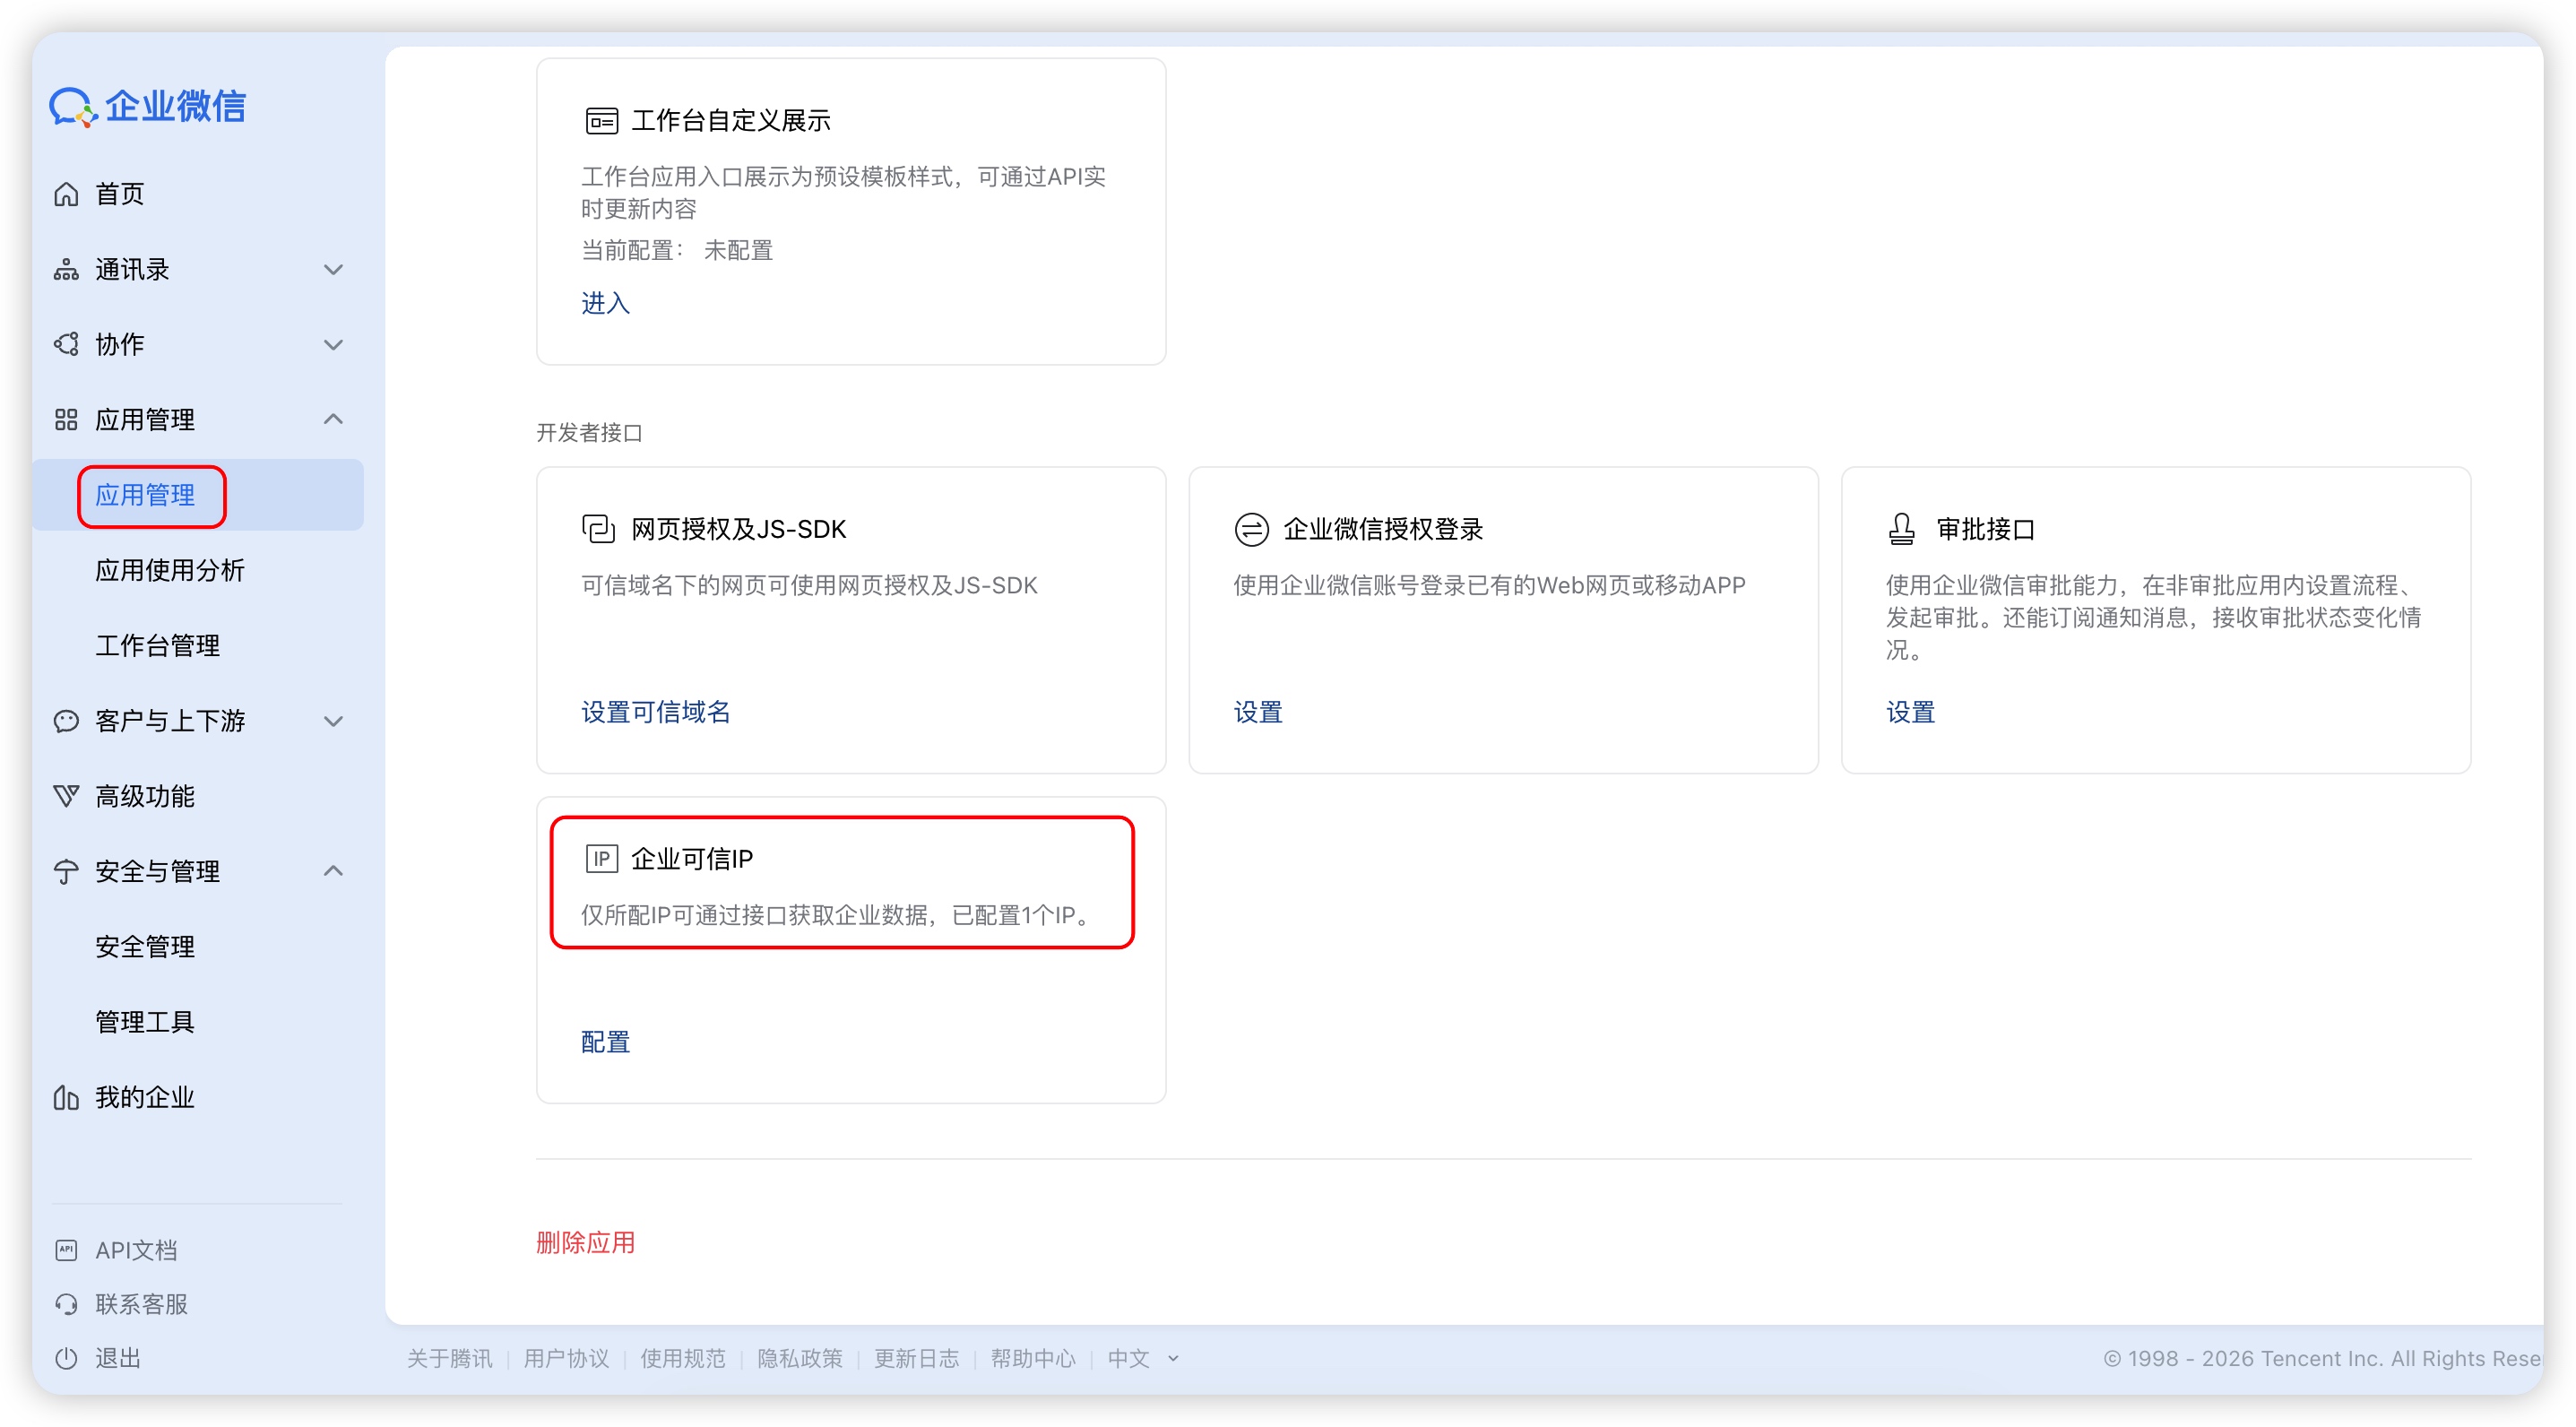
Task: Expand the 通讯录 chevron
Action: [333, 269]
